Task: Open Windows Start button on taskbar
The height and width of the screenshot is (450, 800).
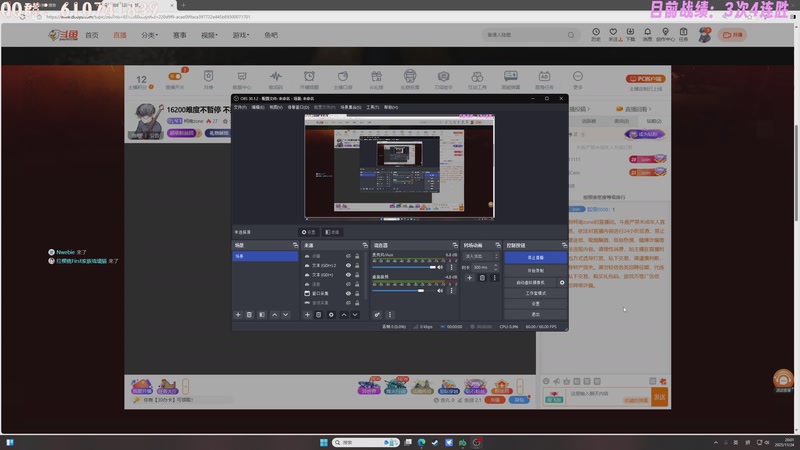Action: click(323, 442)
